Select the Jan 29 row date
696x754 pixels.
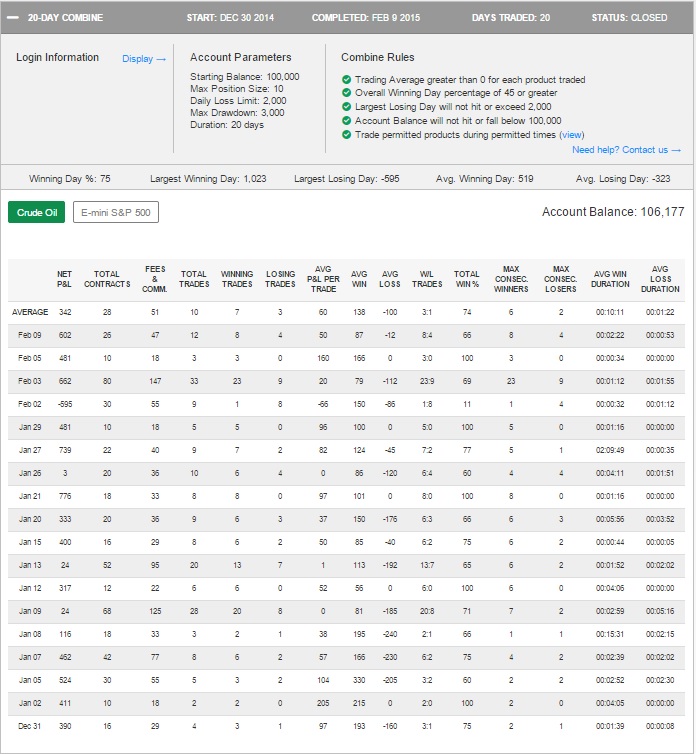[30, 427]
